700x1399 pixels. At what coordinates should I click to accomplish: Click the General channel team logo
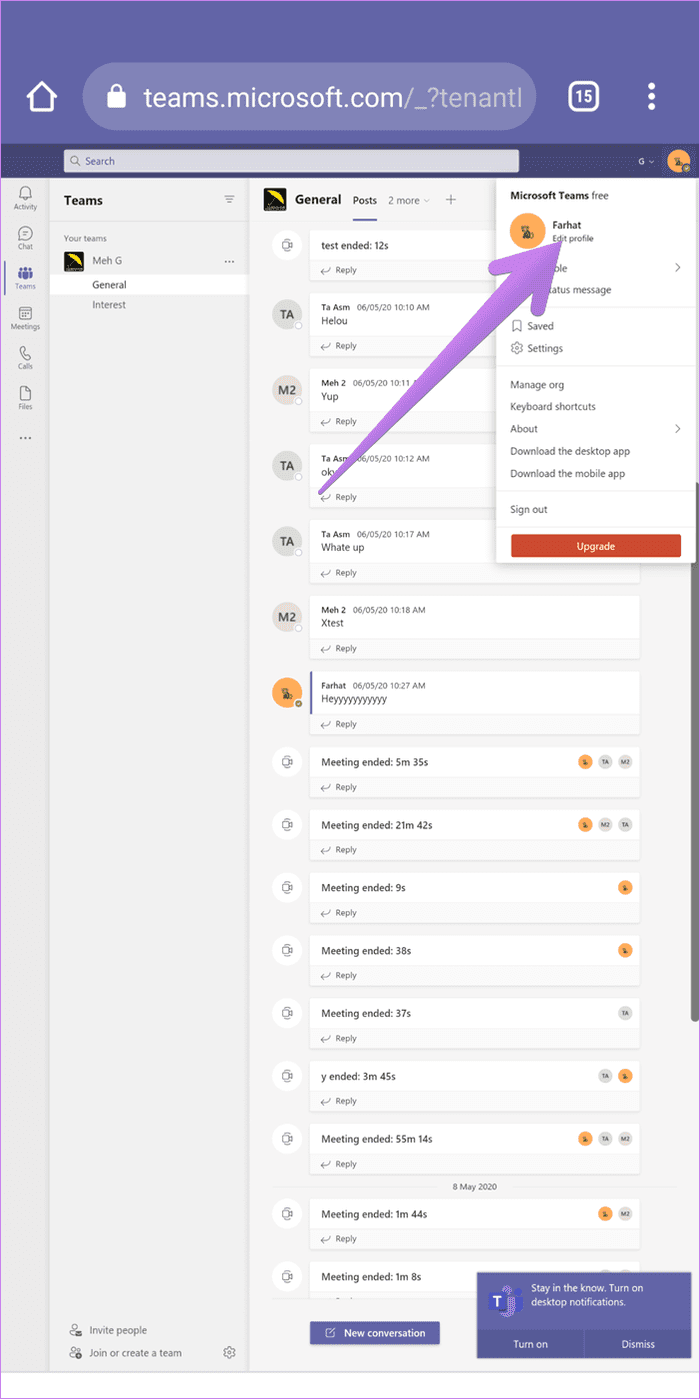(275, 200)
